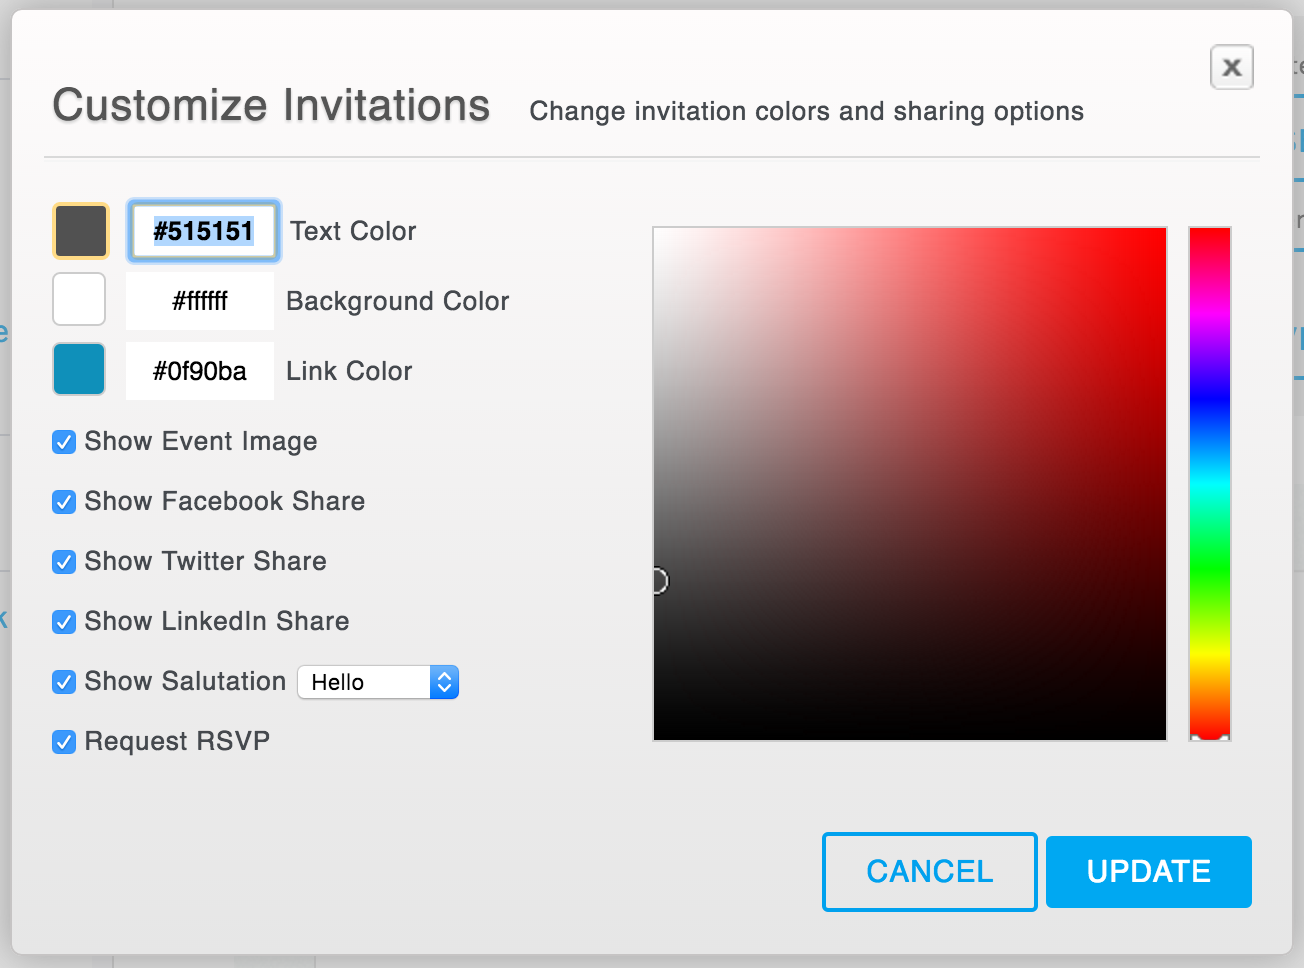Click the Link Color label

[349, 371]
